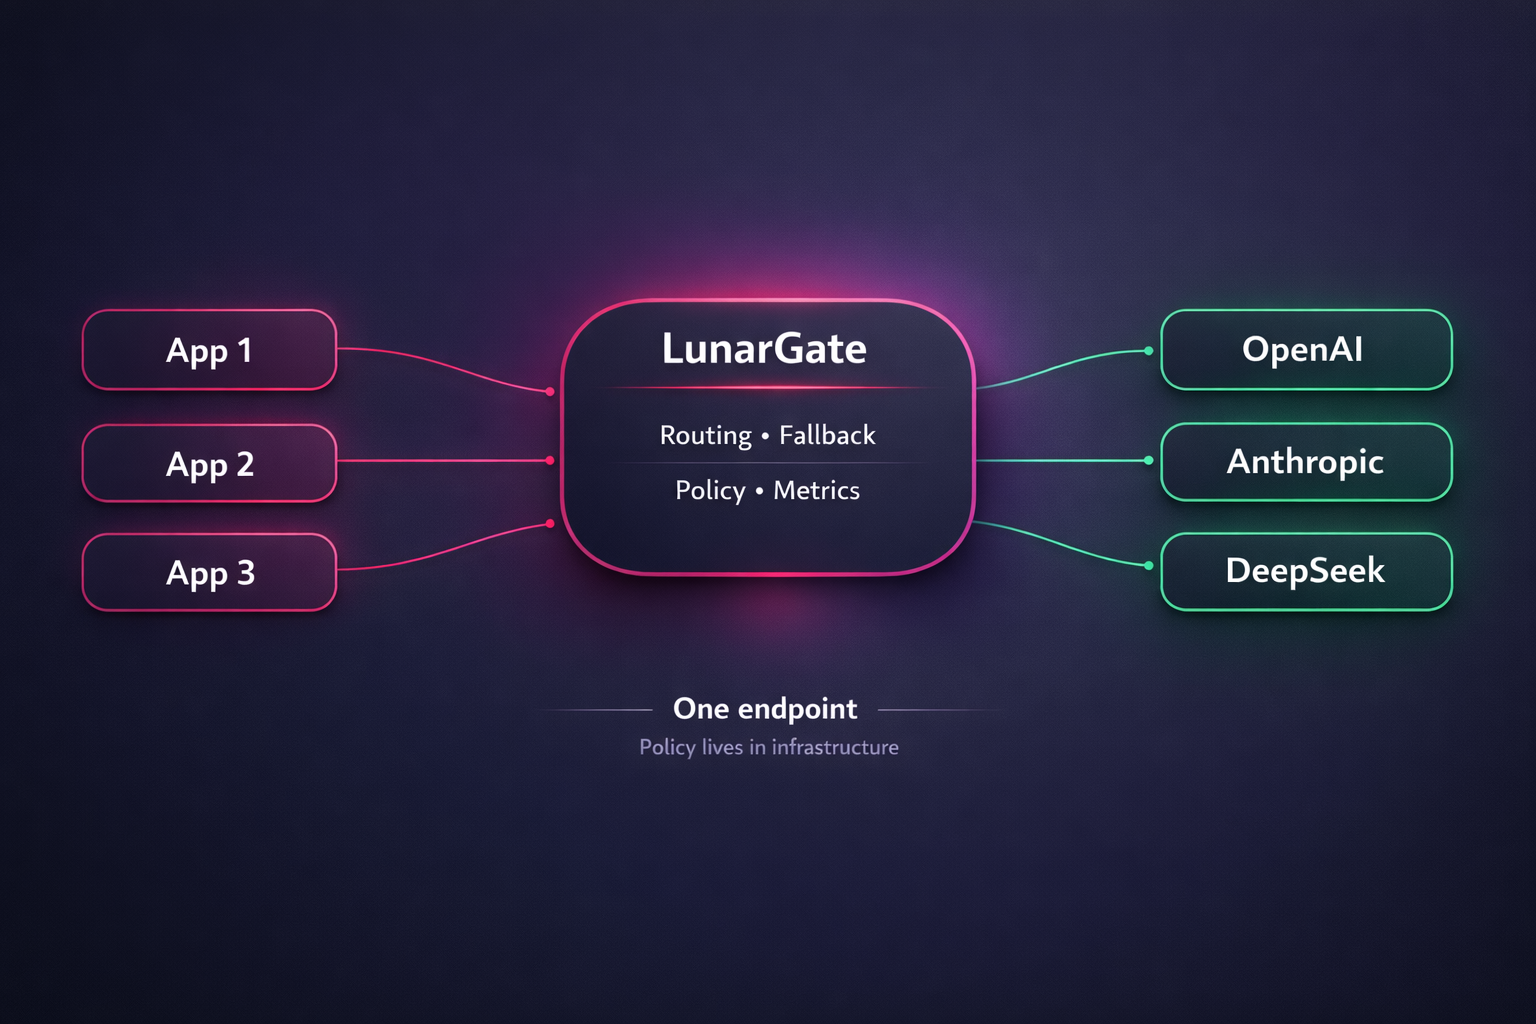Screen dimensions: 1536x1024
Task: Expand the Policy section in LunarGate
Action: (708, 490)
